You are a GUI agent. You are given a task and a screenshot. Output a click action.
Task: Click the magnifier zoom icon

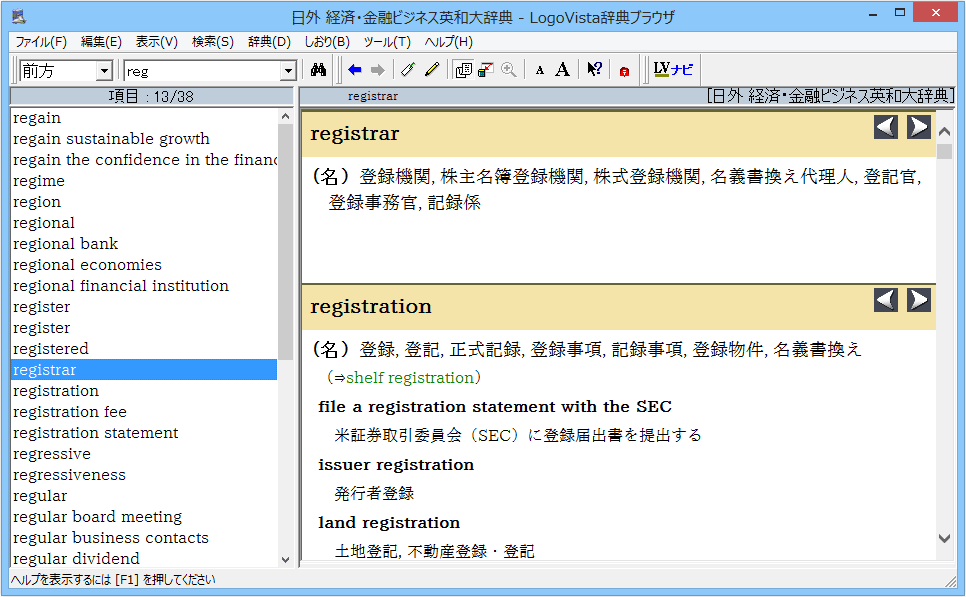(509, 70)
